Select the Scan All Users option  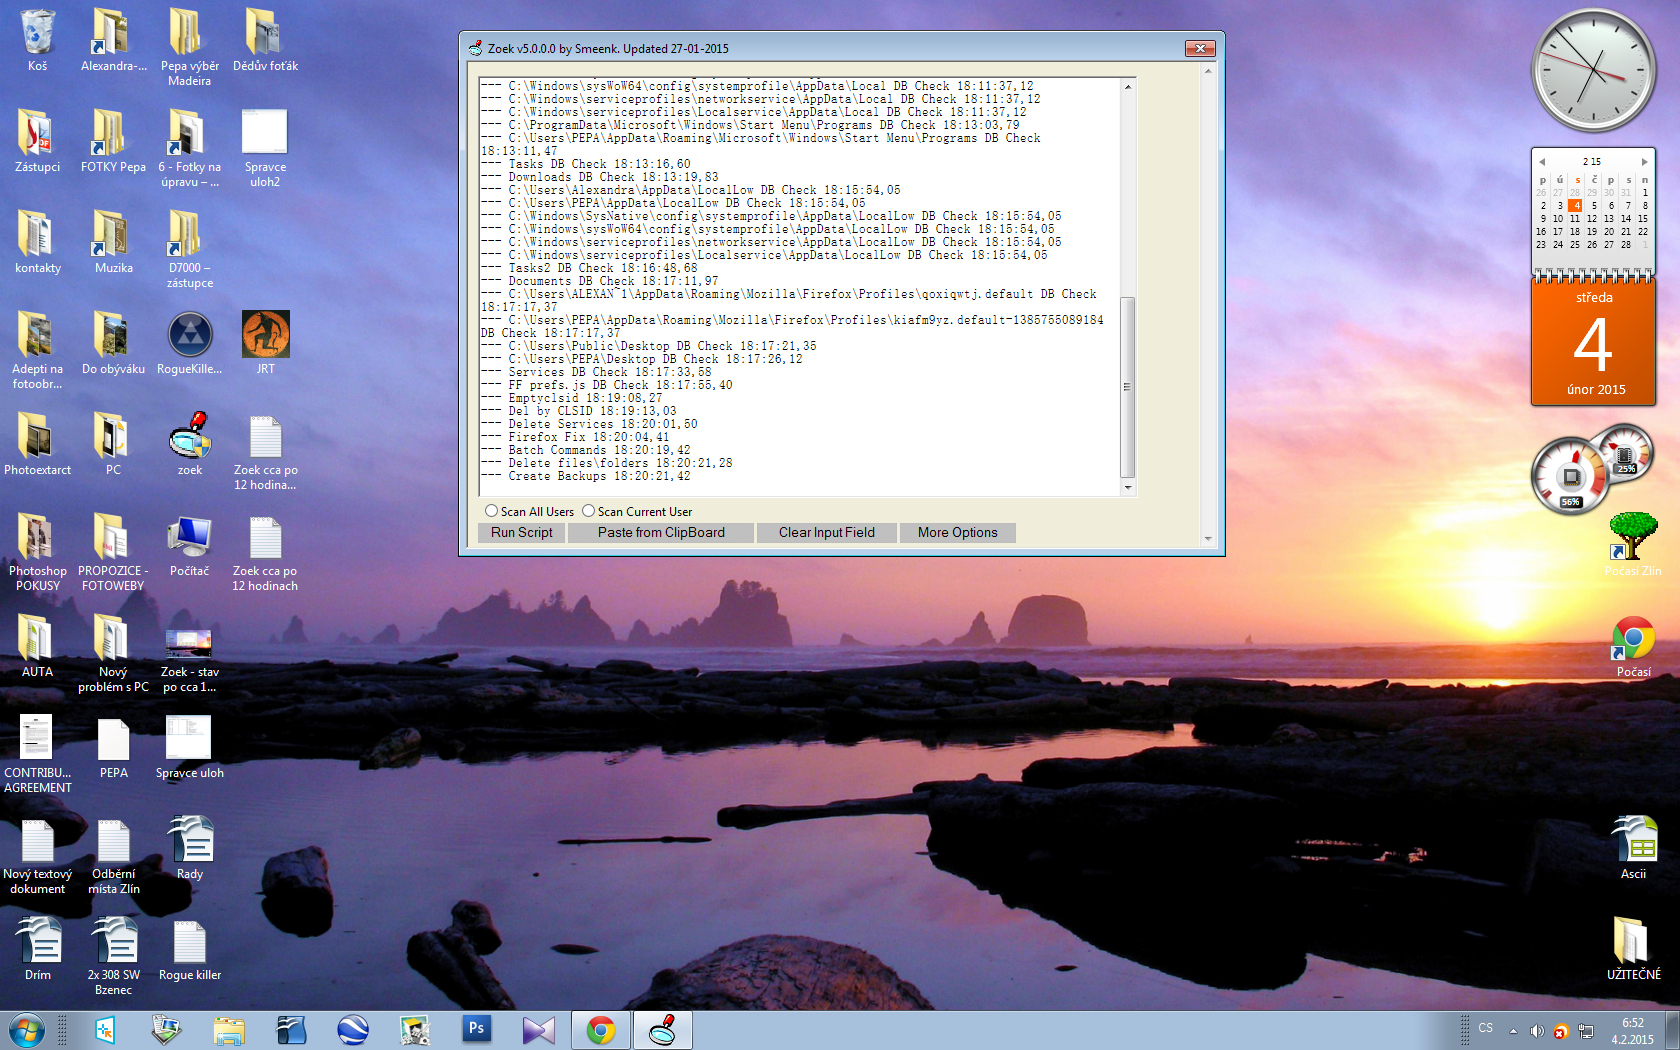click(492, 511)
